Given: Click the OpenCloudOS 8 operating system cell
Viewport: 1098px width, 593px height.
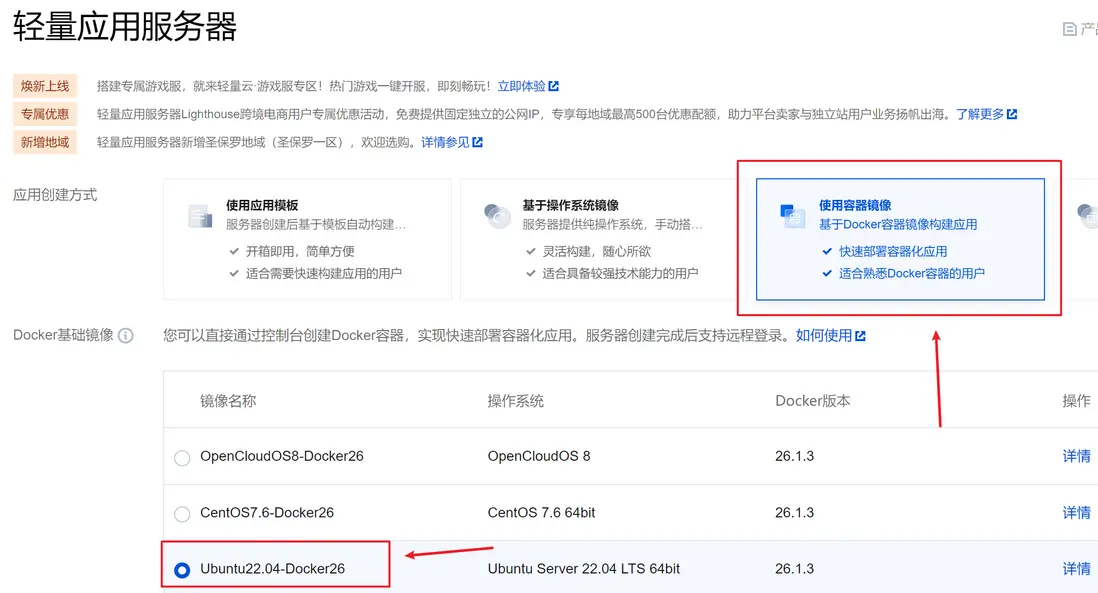Looking at the screenshot, I should click(x=538, y=456).
